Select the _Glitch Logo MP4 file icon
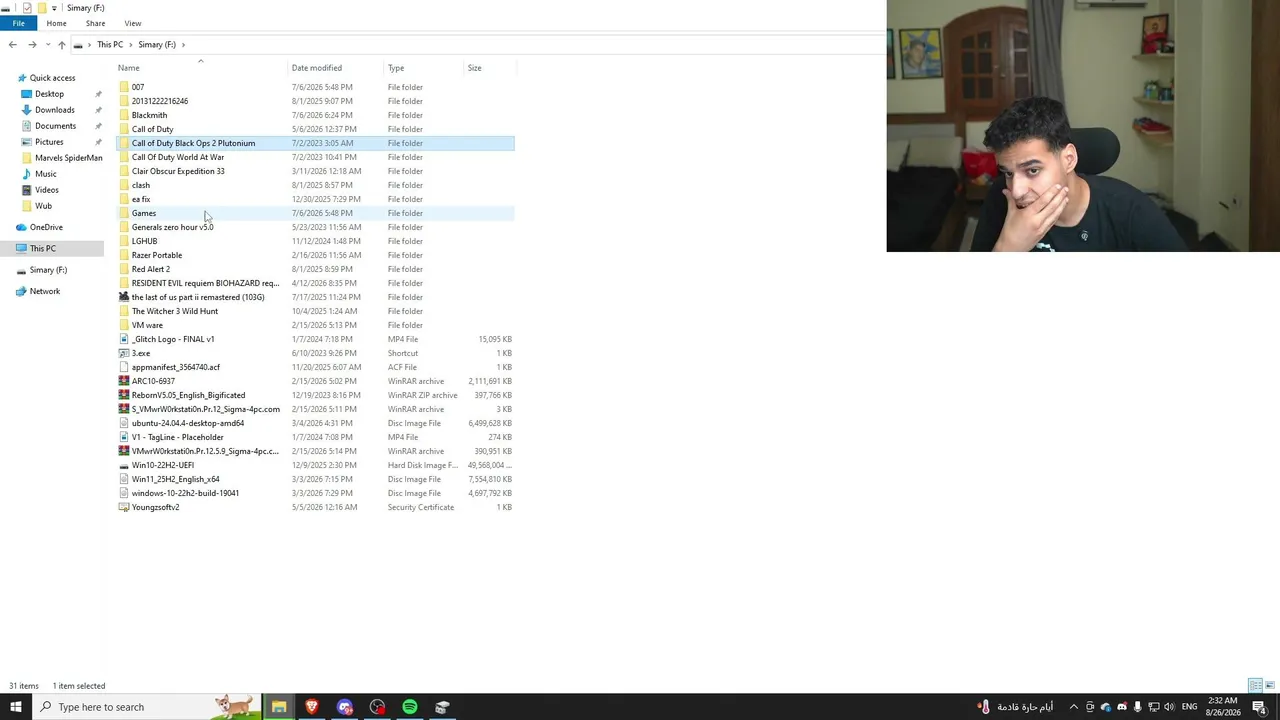 point(124,339)
